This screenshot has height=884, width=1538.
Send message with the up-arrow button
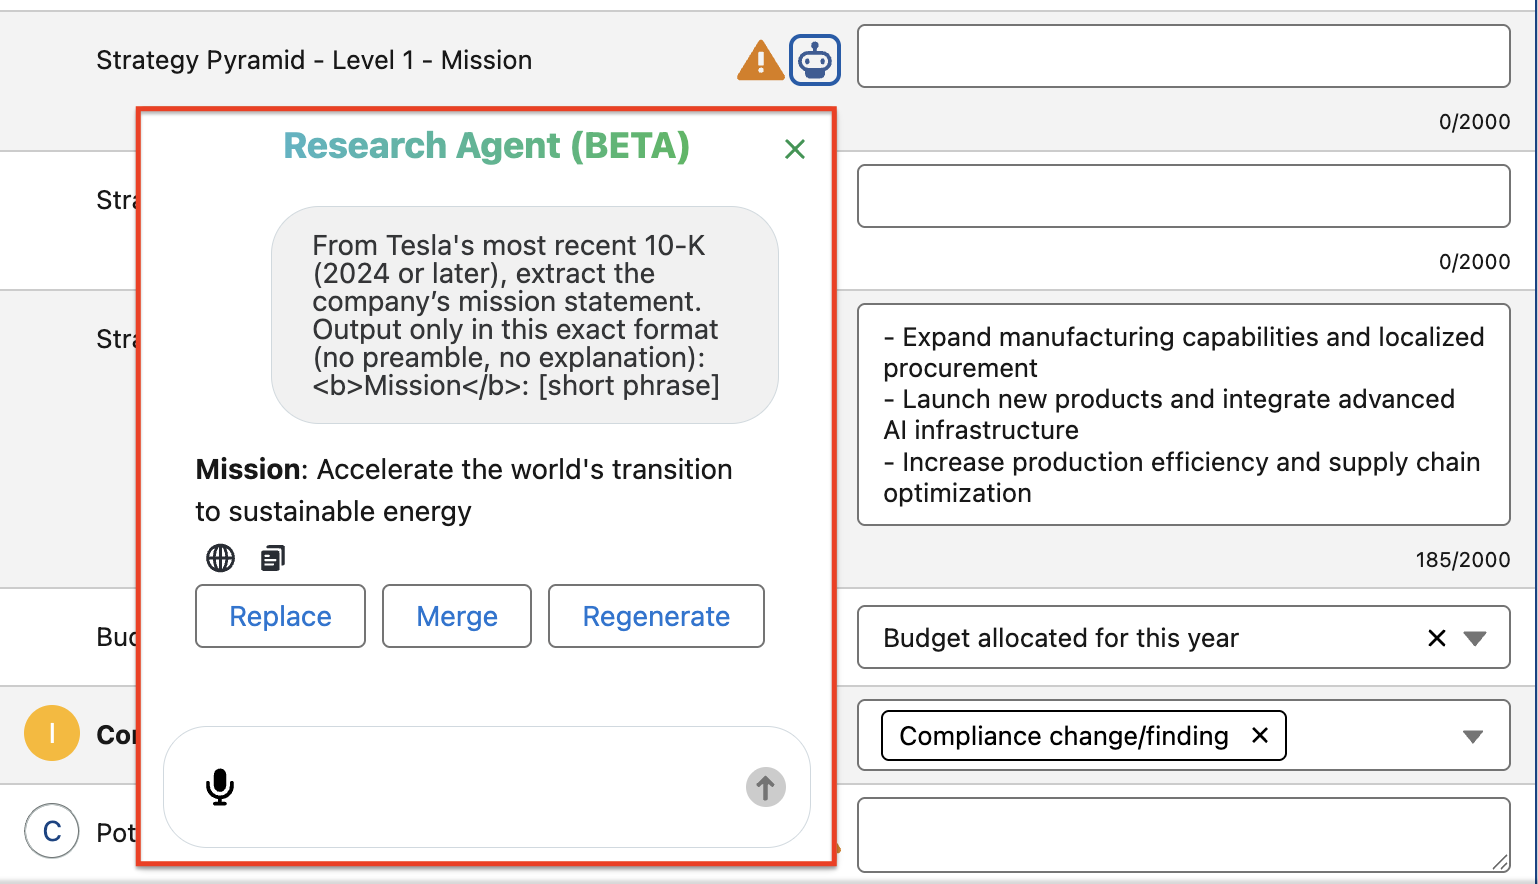(x=766, y=787)
